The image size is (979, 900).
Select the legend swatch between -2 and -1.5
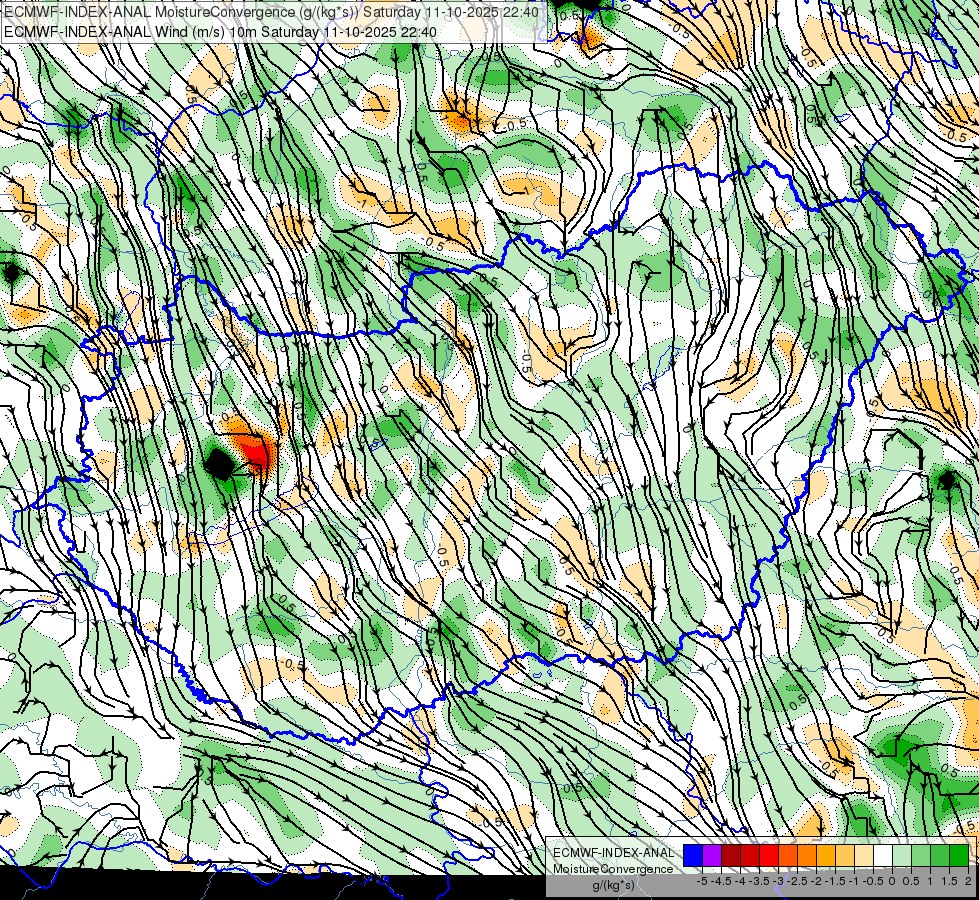(826, 856)
